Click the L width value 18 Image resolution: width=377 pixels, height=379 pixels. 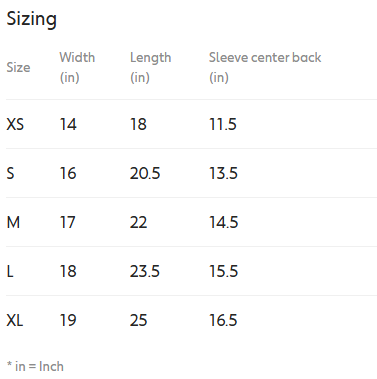68,271
